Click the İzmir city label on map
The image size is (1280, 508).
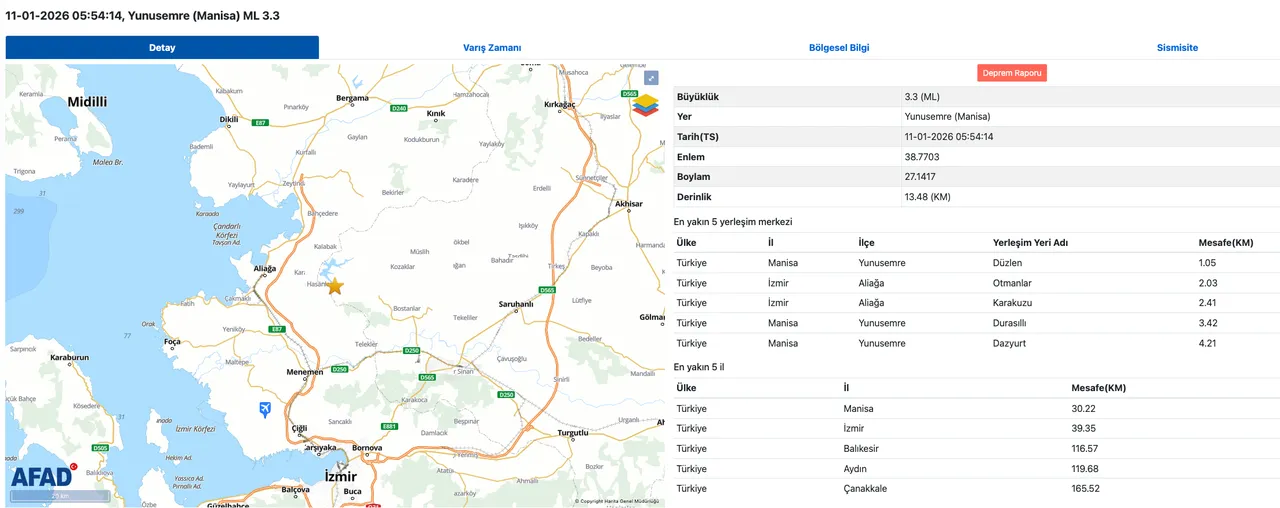coord(341,477)
